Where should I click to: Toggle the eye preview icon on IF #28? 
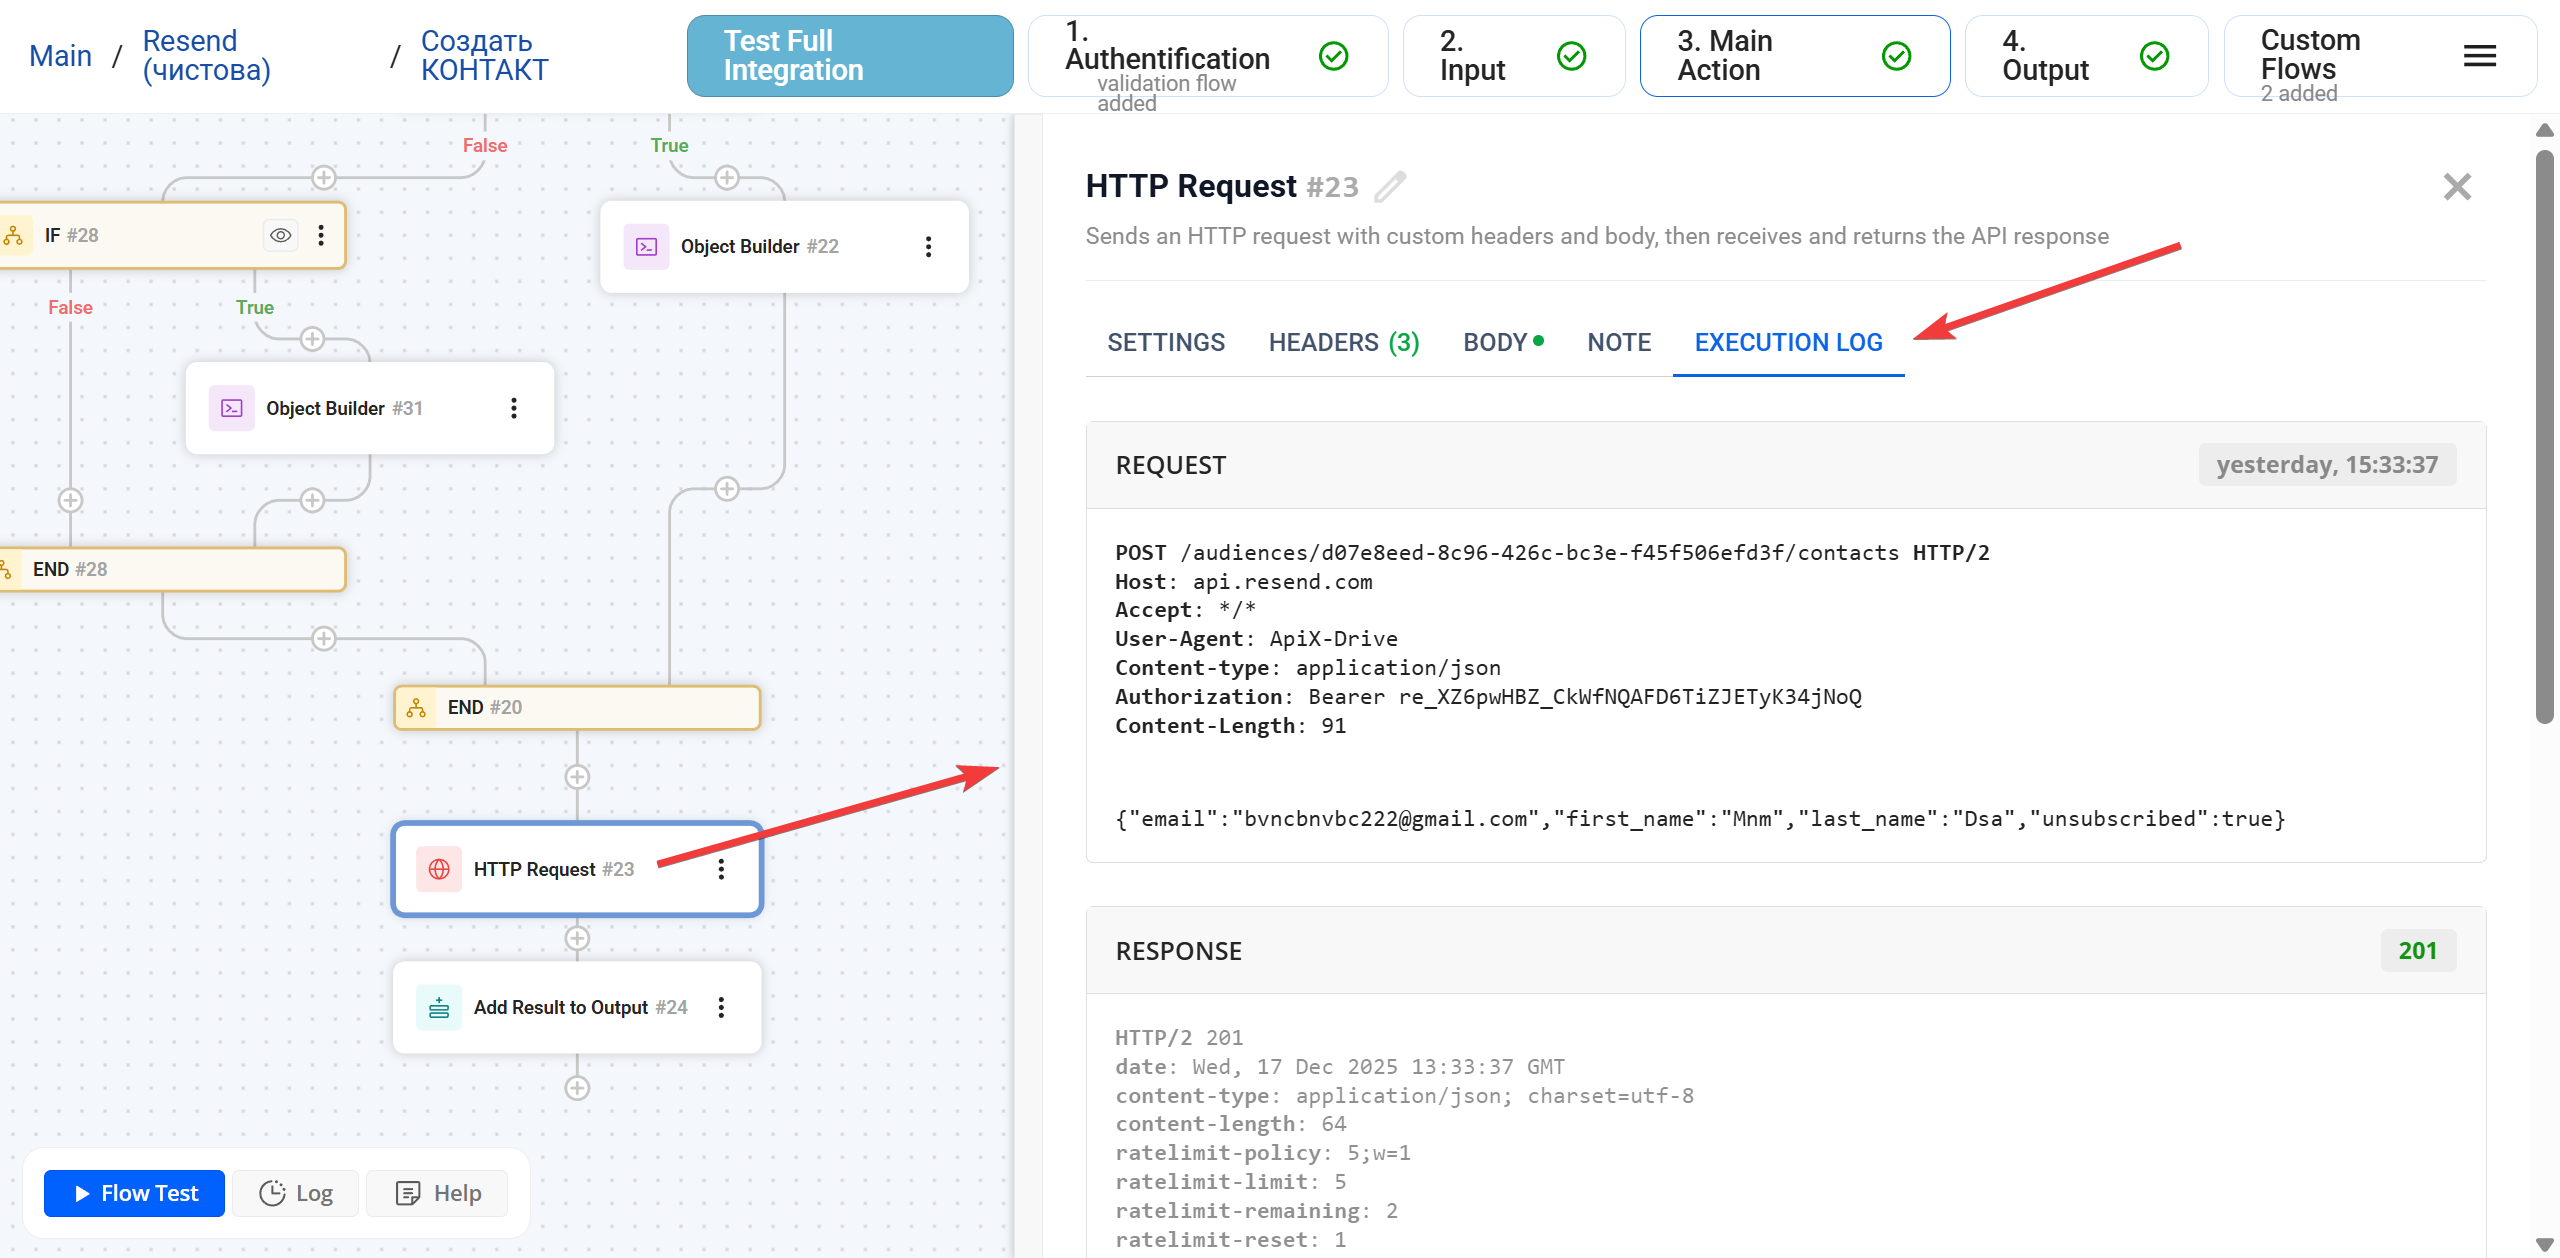280,235
